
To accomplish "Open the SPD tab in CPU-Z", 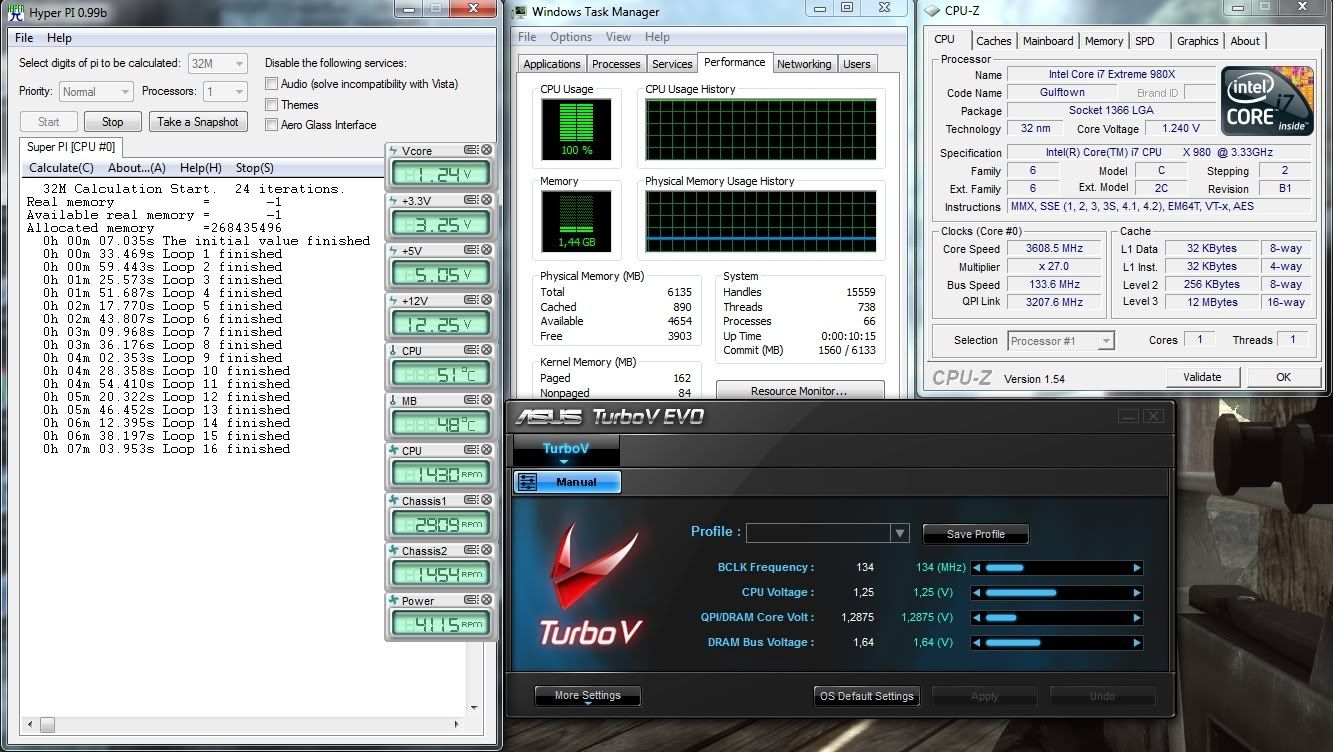I will [x=1145, y=41].
